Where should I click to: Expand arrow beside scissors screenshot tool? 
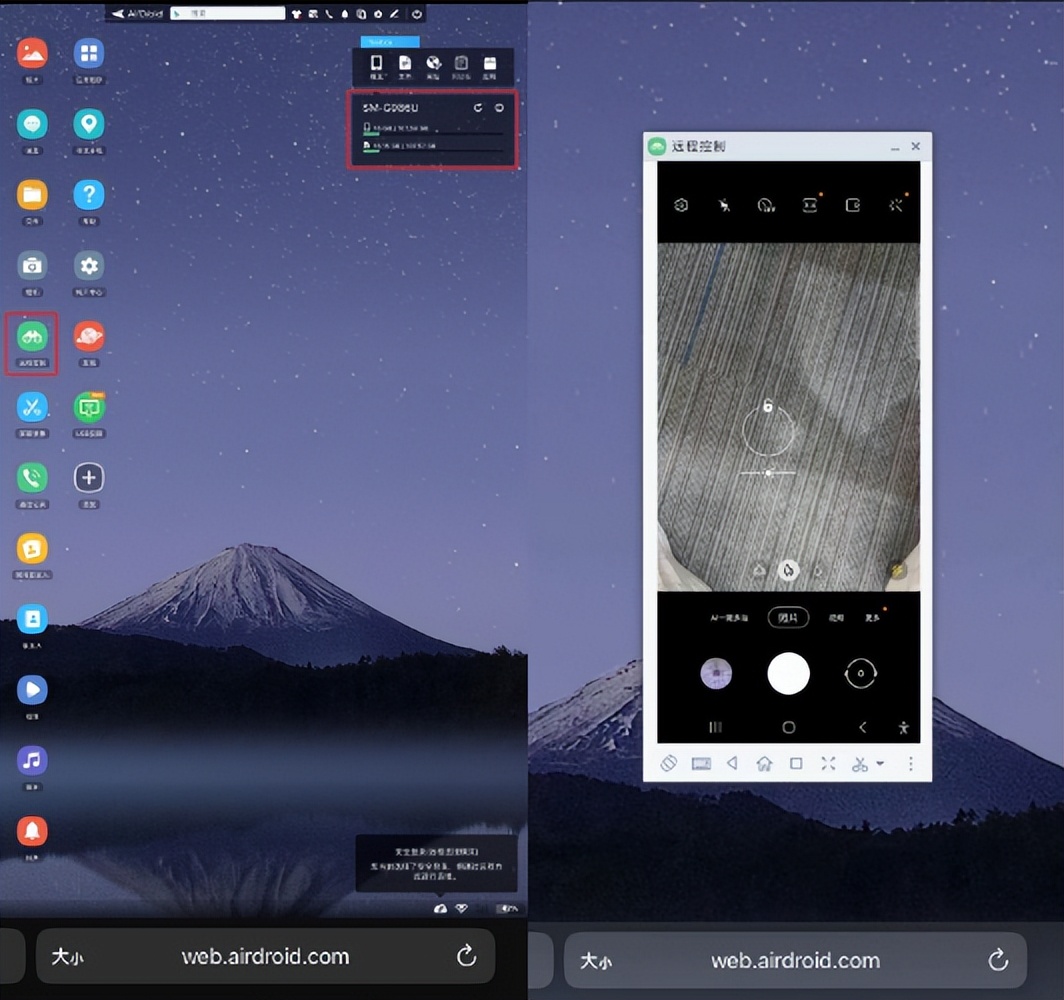point(880,764)
